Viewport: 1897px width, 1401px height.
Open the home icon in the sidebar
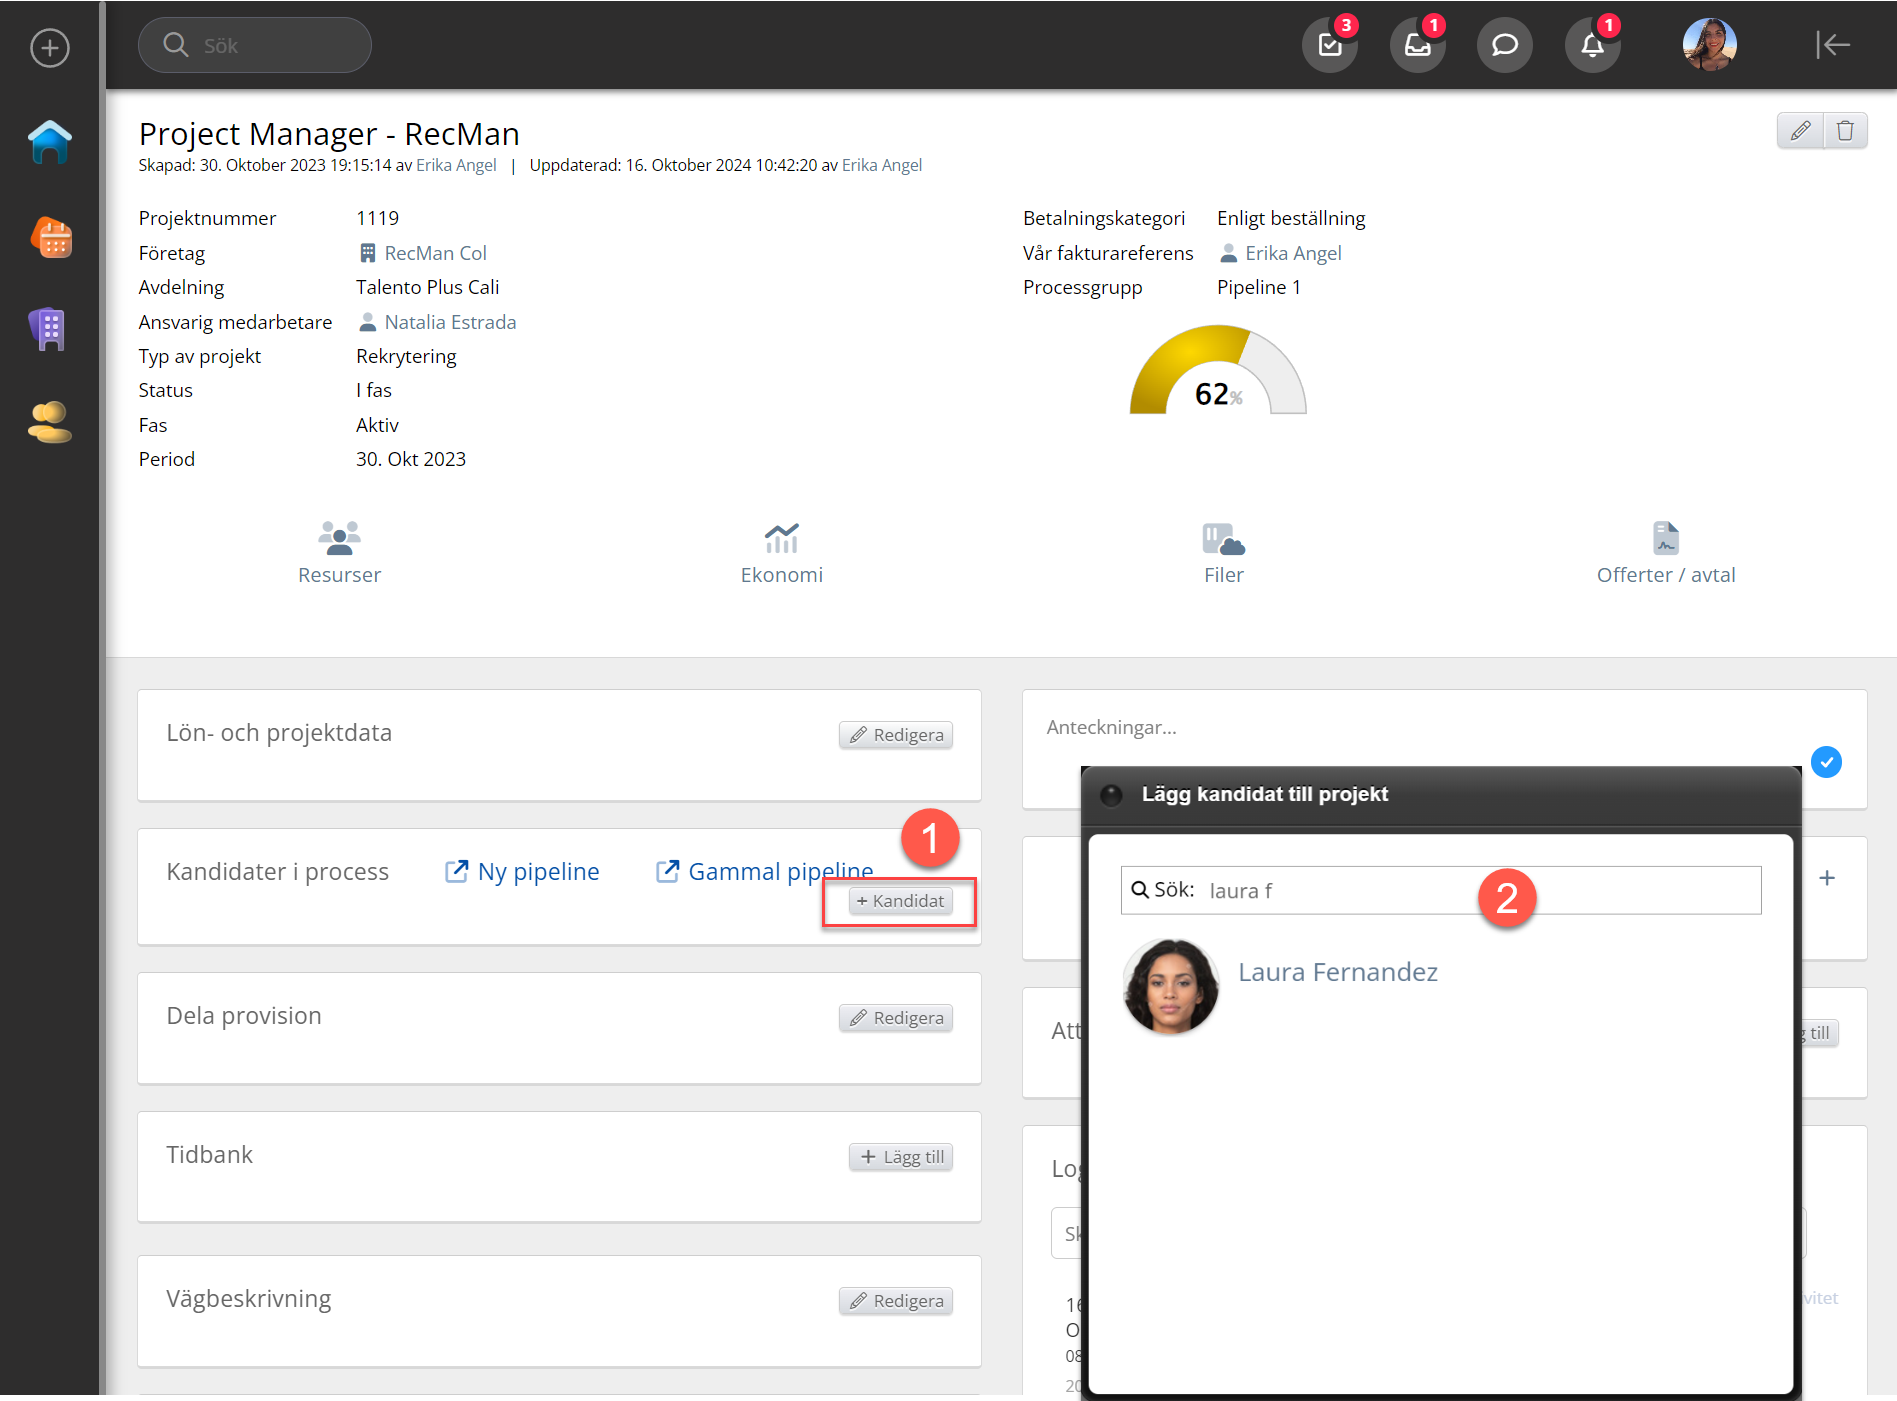tap(49, 142)
